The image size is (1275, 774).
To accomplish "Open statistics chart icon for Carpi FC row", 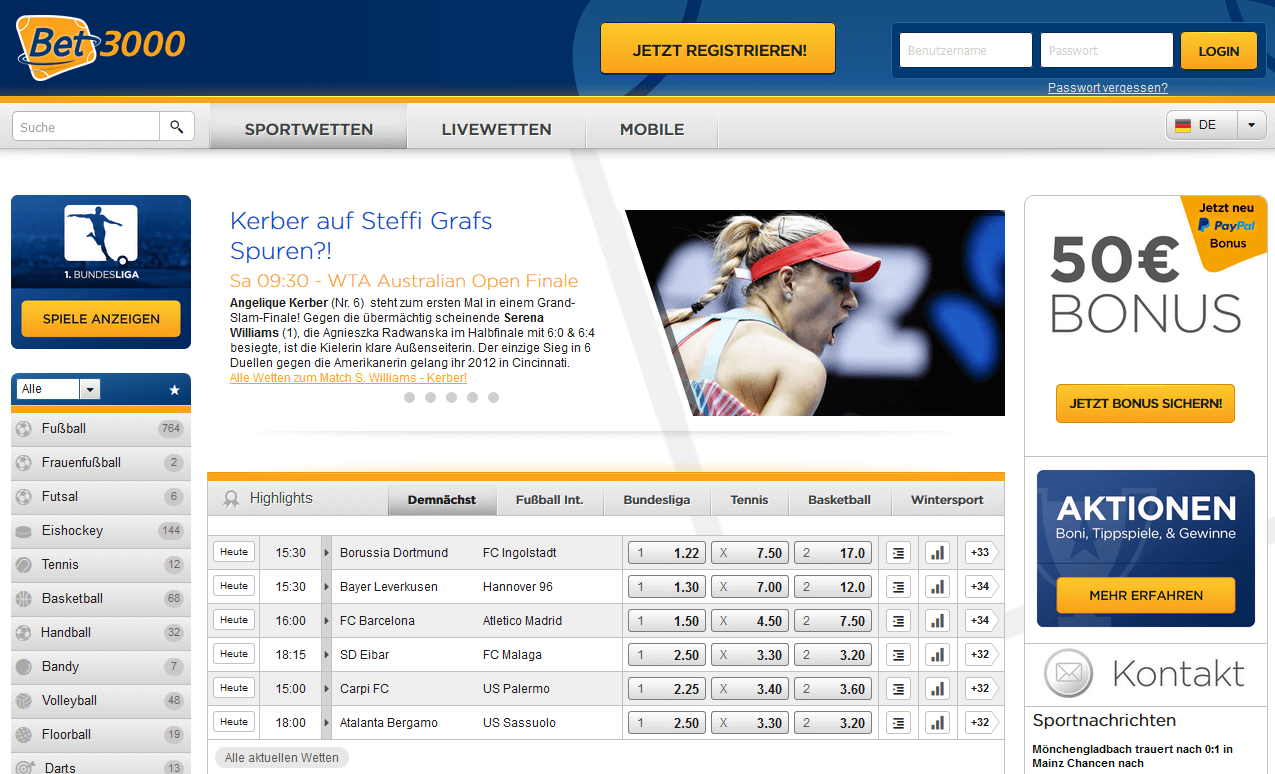I will tap(936, 688).
